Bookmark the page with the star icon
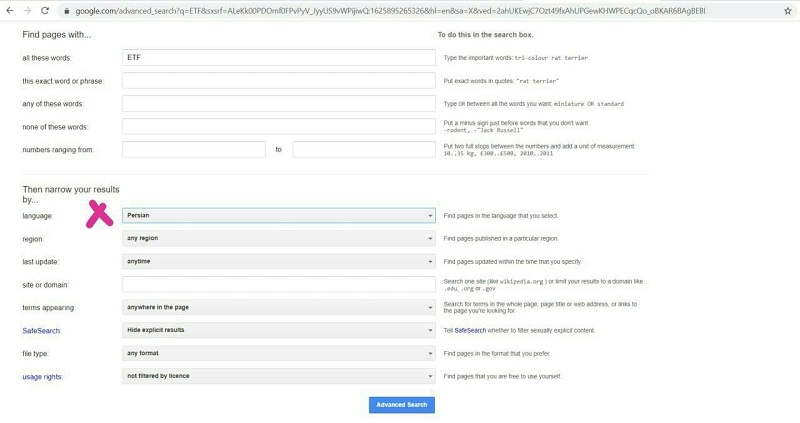This screenshot has height=423, width=800. pyautogui.click(x=788, y=11)
